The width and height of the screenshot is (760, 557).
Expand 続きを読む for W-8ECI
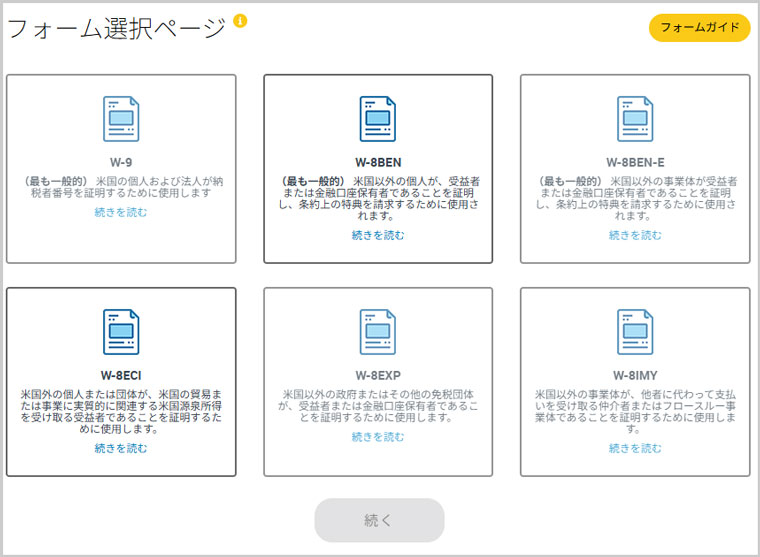[121, 448]
